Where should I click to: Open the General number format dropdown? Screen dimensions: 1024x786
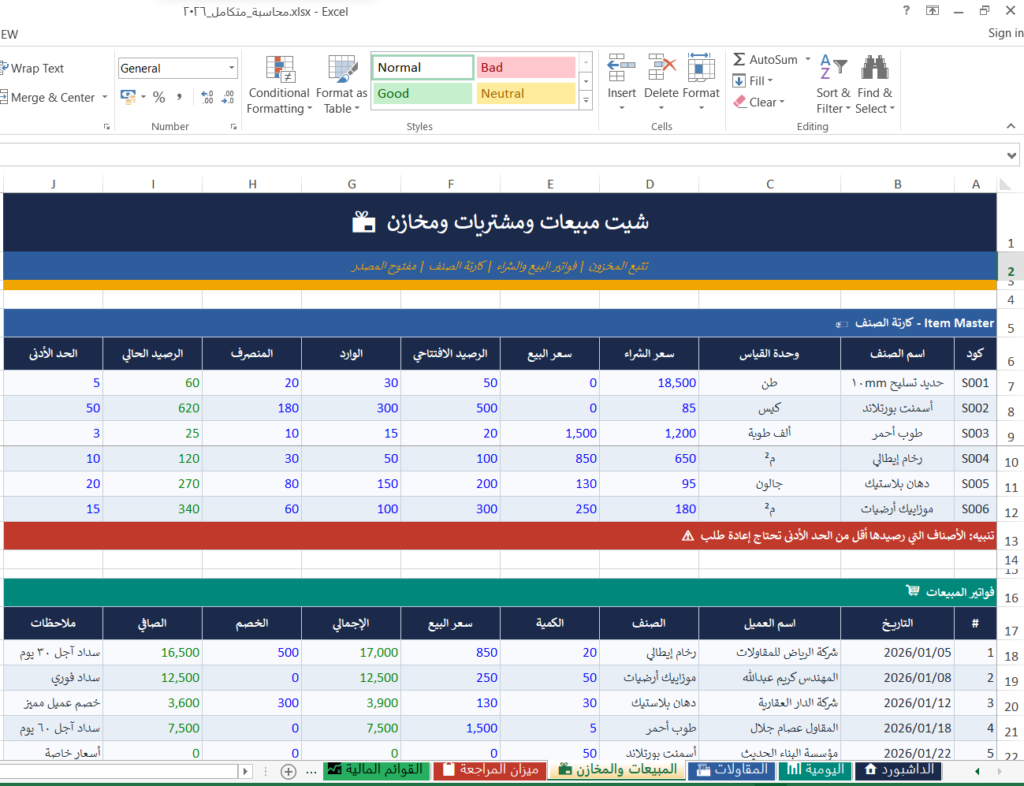[x=231, y=68]
